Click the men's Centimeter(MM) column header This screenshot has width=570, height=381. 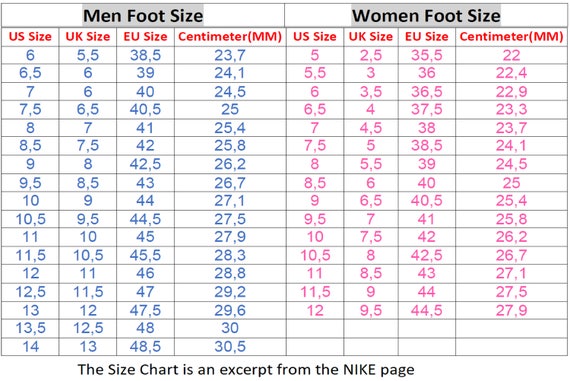(x=230, y=36)
